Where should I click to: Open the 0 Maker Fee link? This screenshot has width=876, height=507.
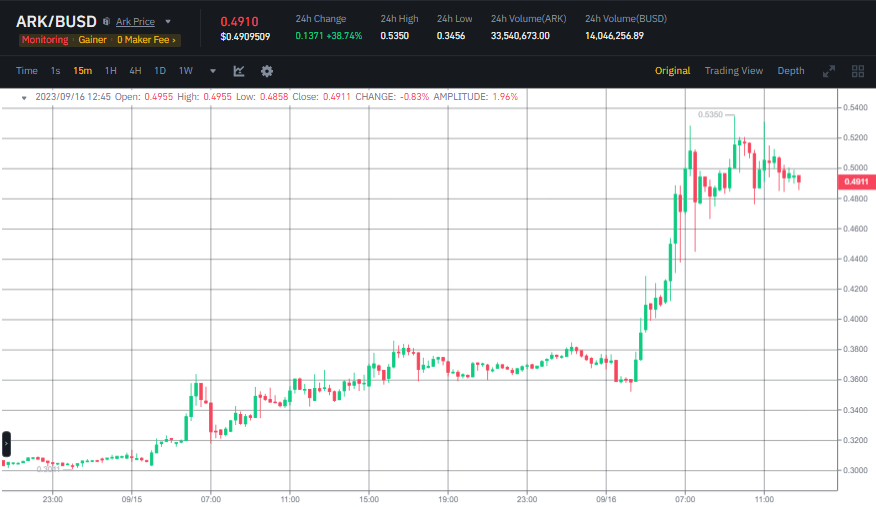pyautogui.click(x=146, y=40)
